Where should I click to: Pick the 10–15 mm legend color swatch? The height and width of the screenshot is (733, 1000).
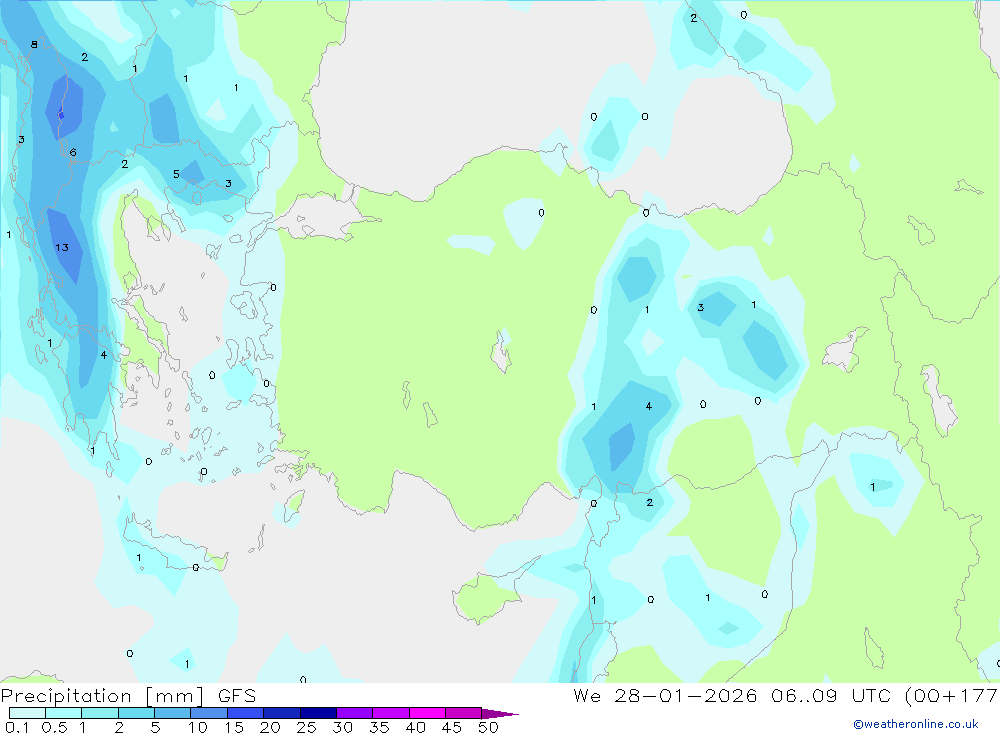pos(209,713)
